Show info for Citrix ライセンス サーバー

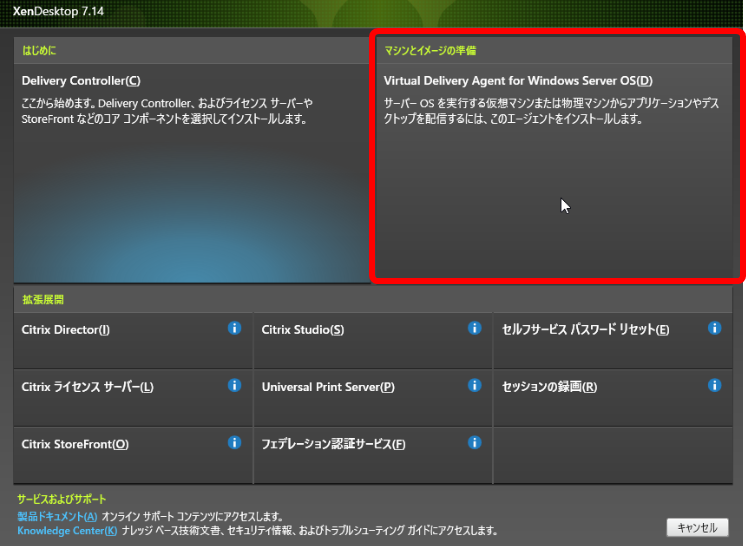pyautogui.click(x=234, y=385)
